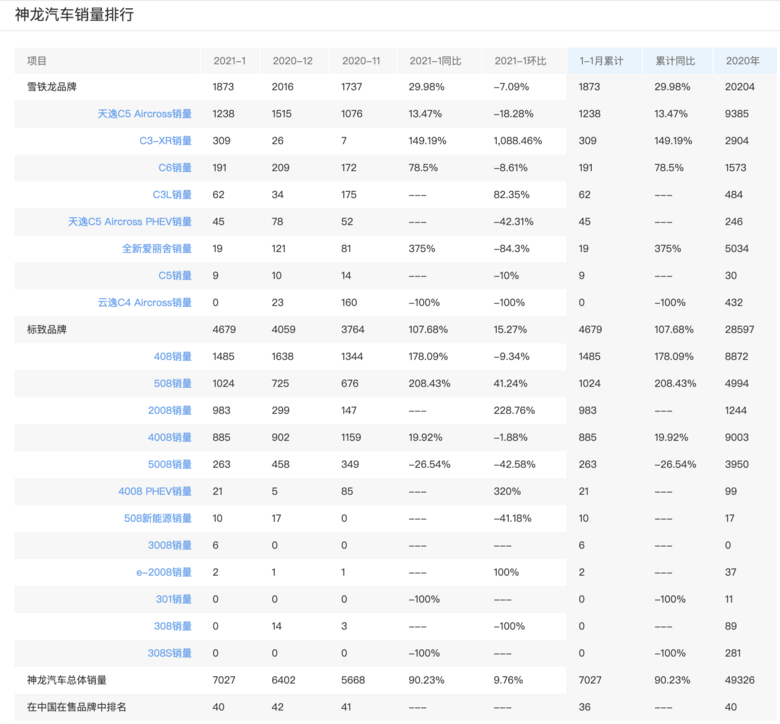Open the C5销量 link
Screen dimensions: 780x724
click(175, 275)
